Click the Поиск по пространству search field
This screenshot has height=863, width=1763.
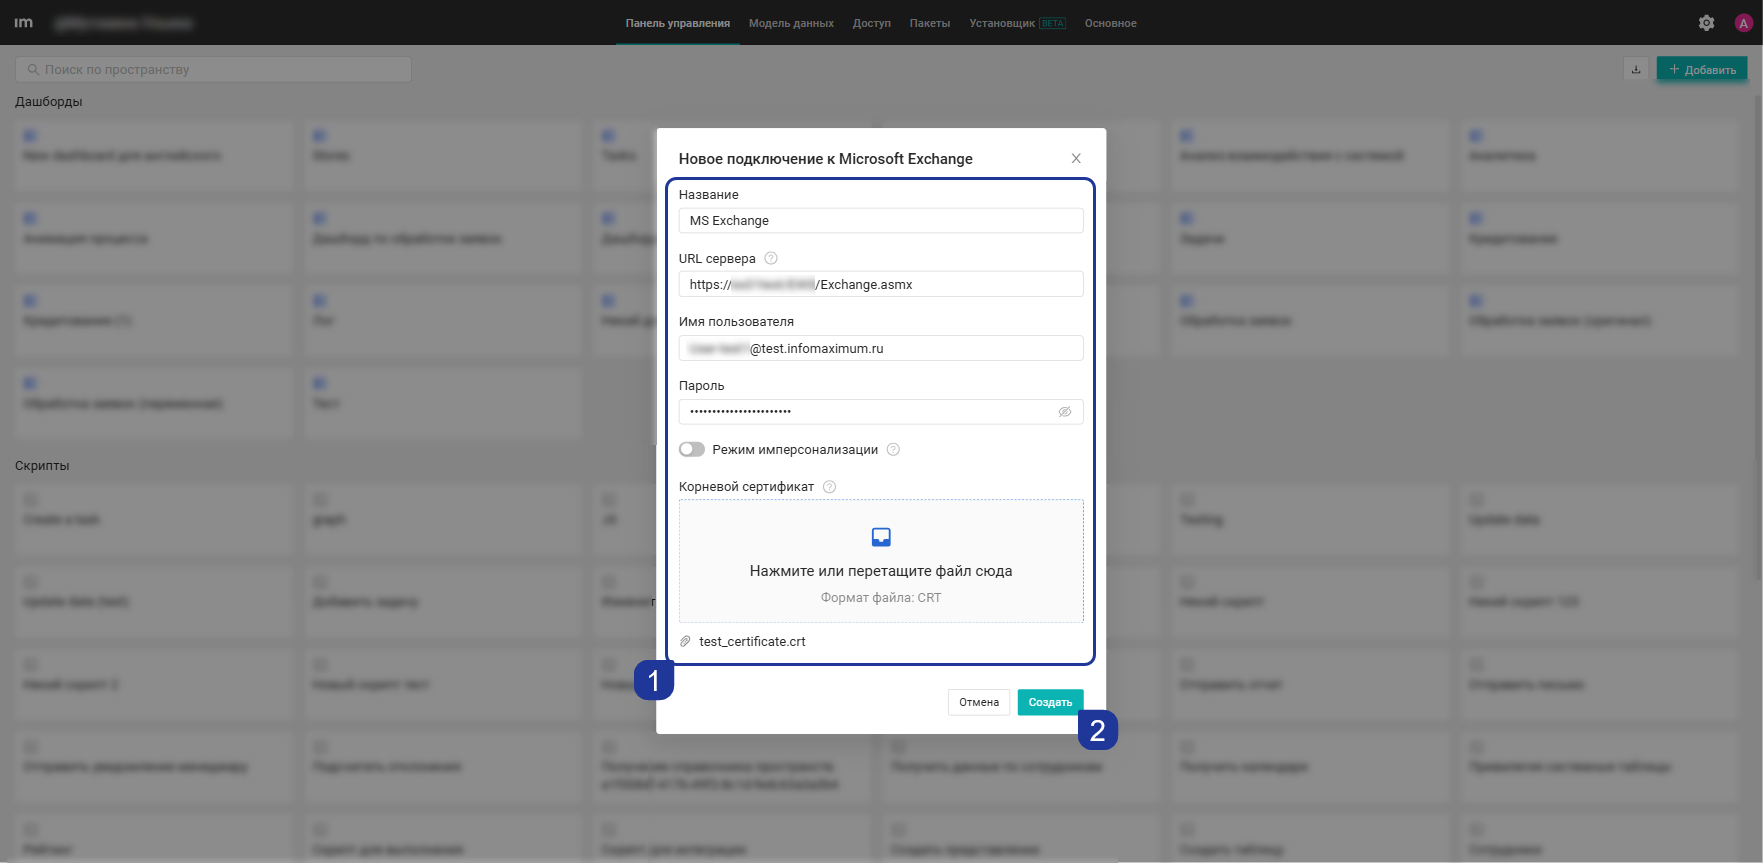(213, 69)
